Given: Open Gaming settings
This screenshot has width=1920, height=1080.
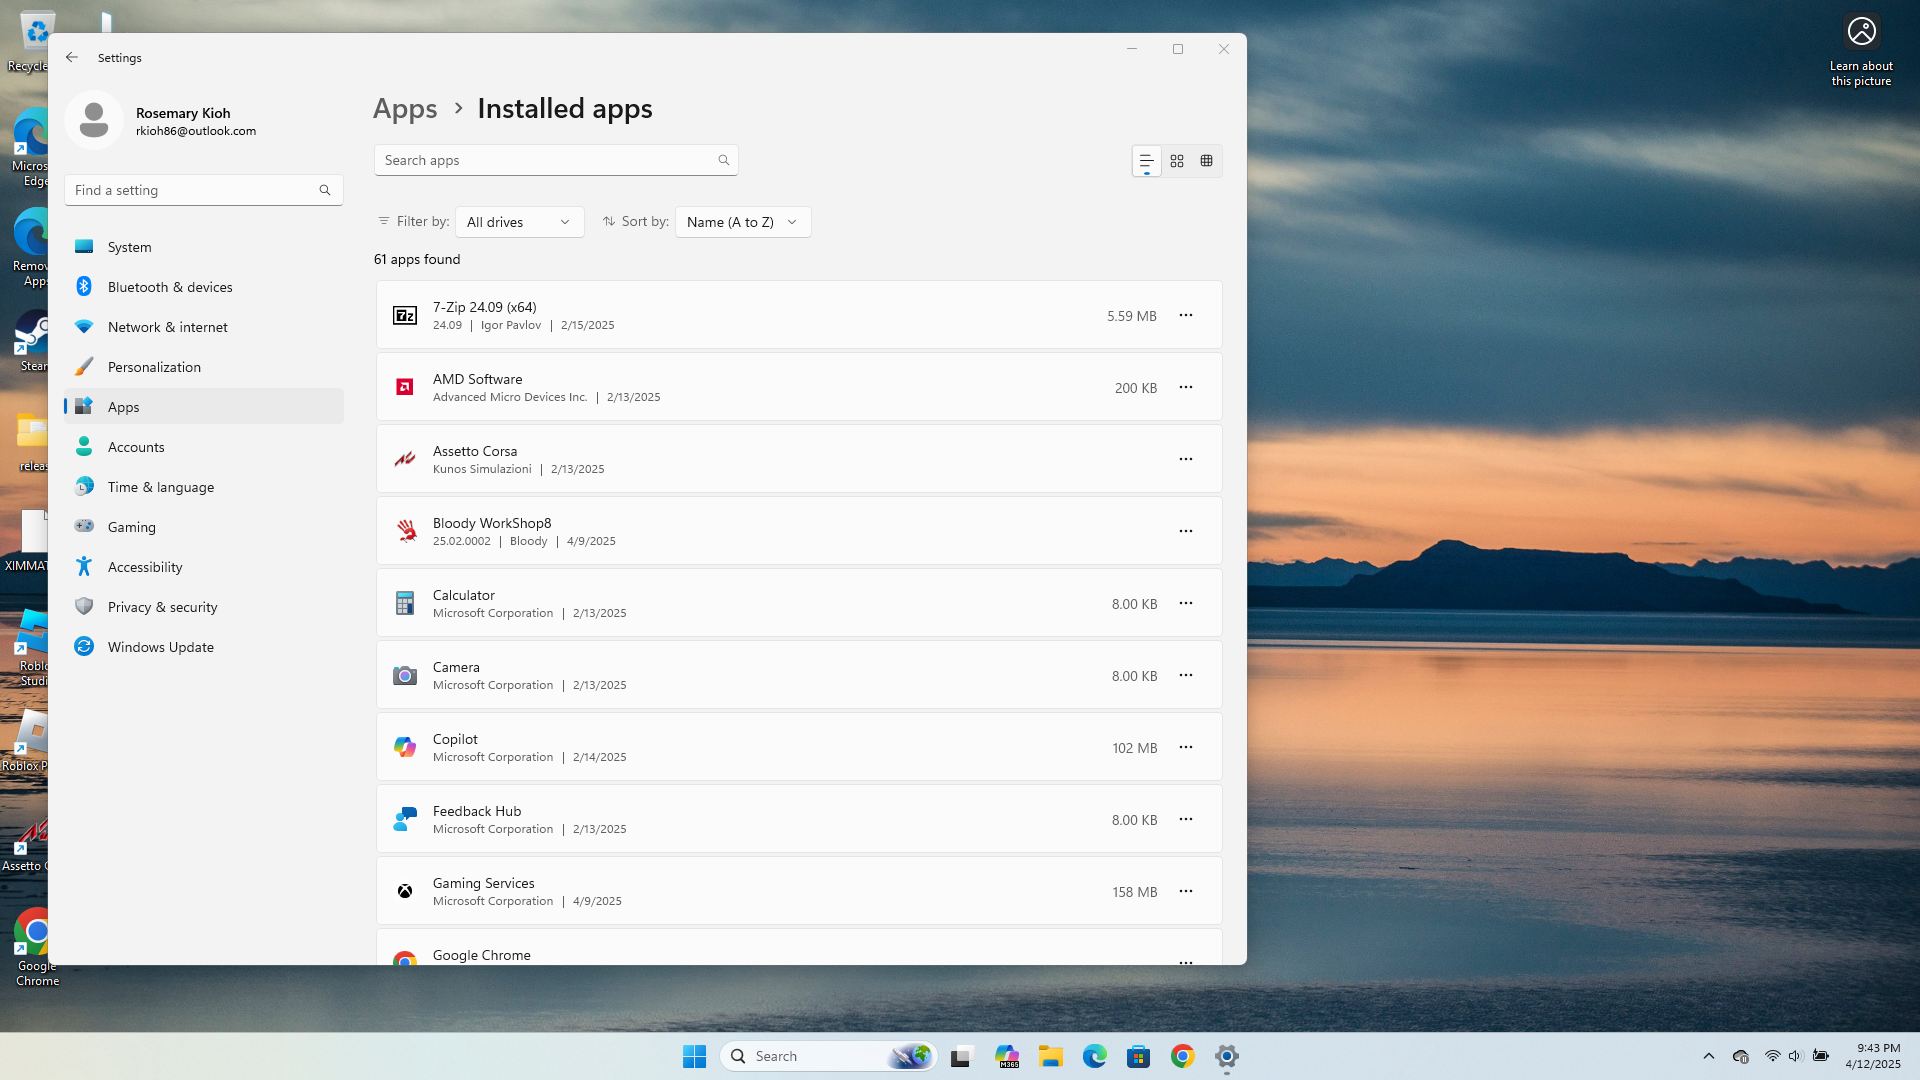Looking at the screenshot, I should click(x=204, y=527).
